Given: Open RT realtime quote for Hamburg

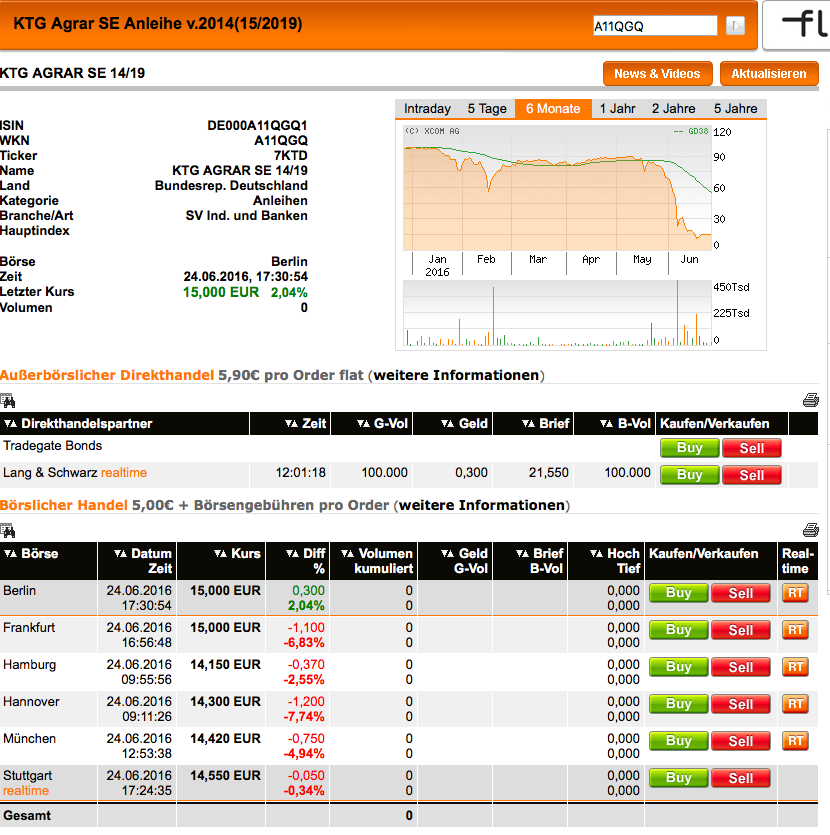Looking at the screenshot, I should point(795,667).
